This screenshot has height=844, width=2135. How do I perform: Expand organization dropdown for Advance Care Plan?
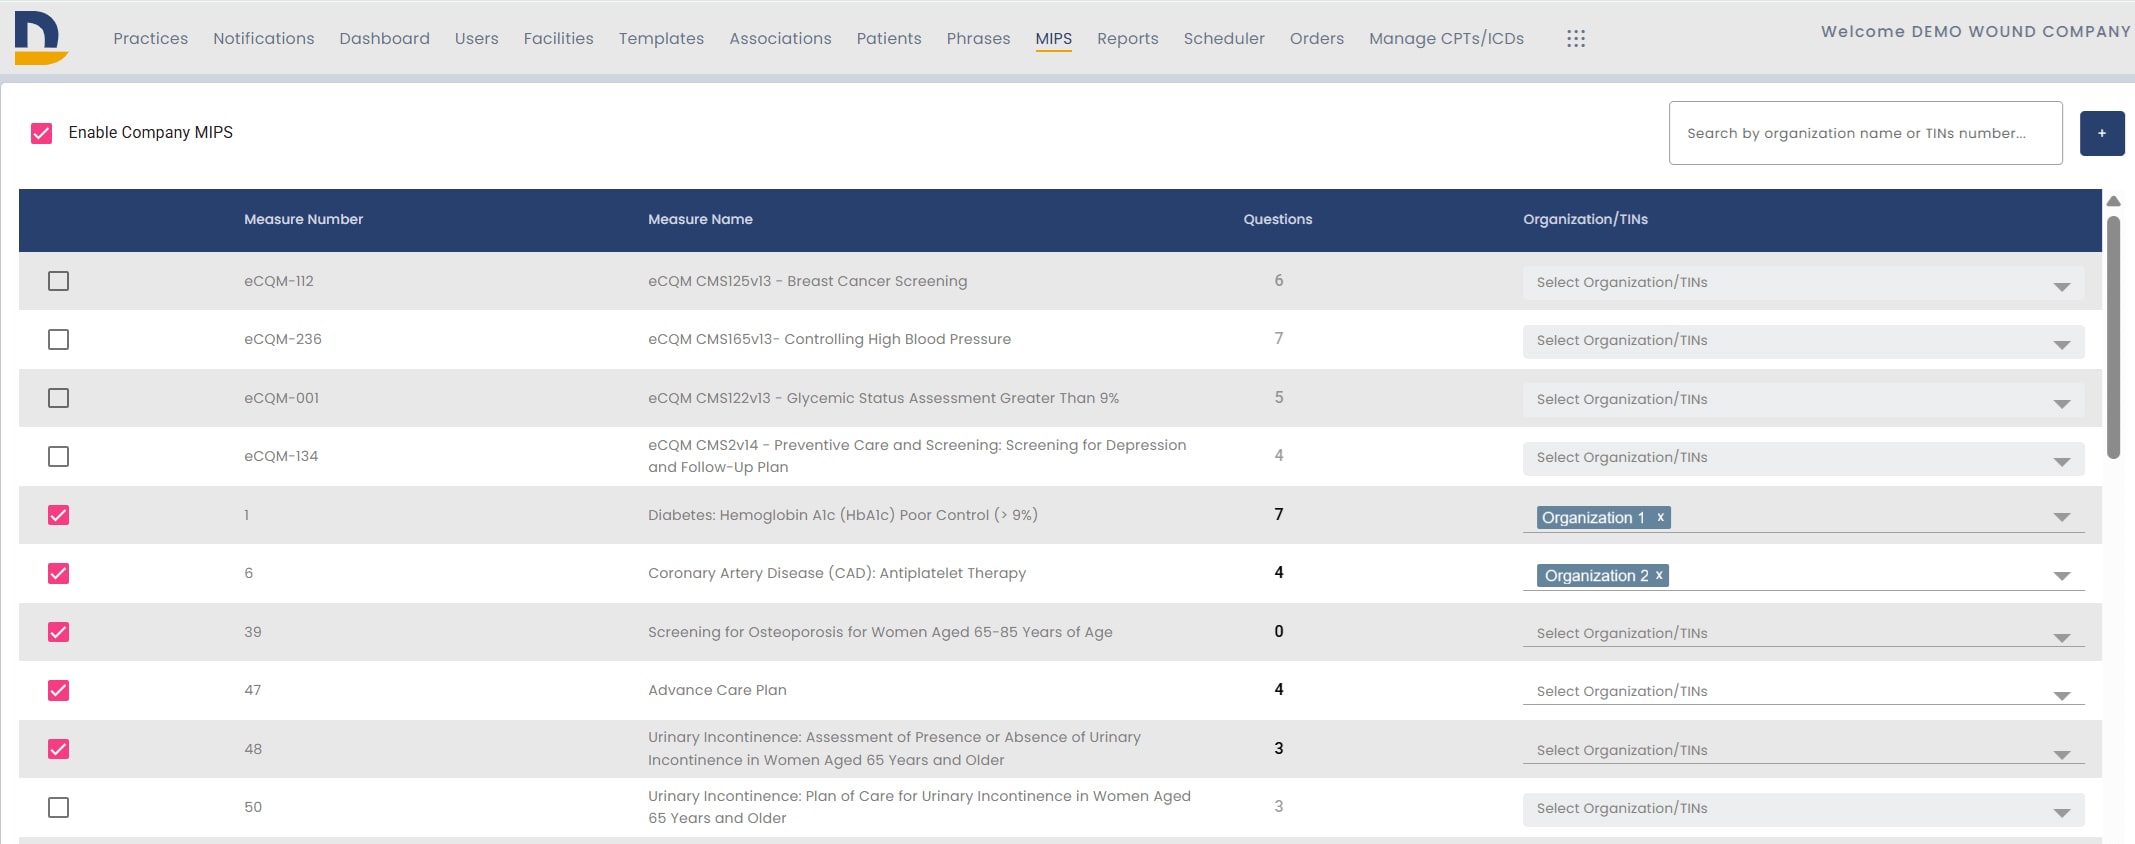1803,692
